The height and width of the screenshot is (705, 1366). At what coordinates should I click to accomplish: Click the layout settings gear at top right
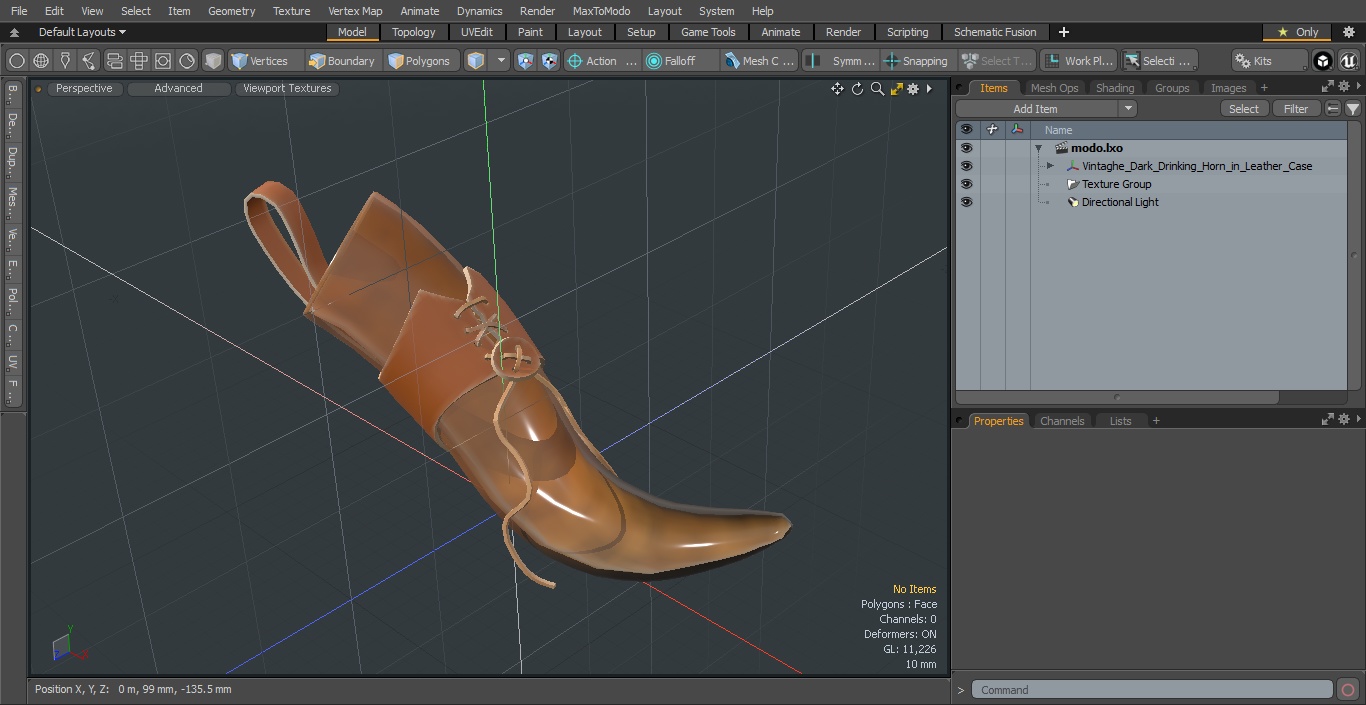coord(1349,32)
